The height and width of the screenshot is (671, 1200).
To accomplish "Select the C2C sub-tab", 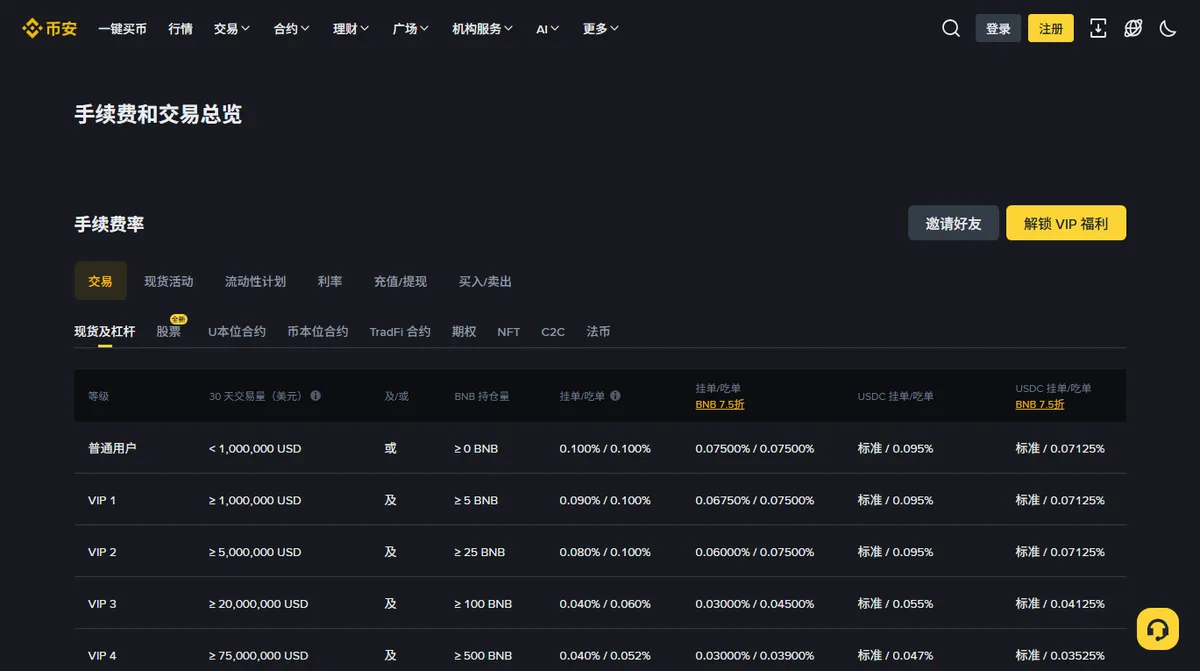I will pos(553,331).
